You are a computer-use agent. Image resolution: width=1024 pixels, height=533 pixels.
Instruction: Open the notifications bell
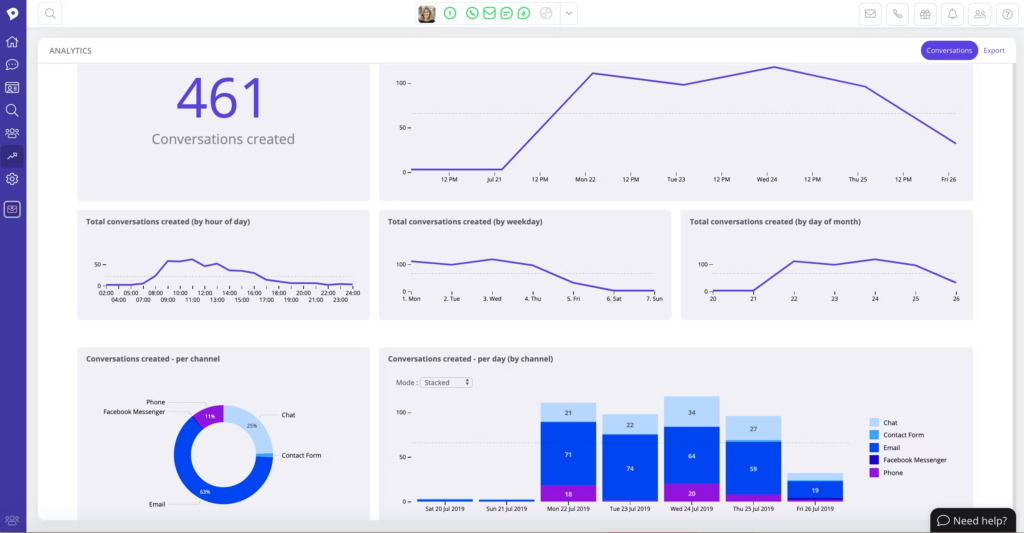[x=952, y=14]
